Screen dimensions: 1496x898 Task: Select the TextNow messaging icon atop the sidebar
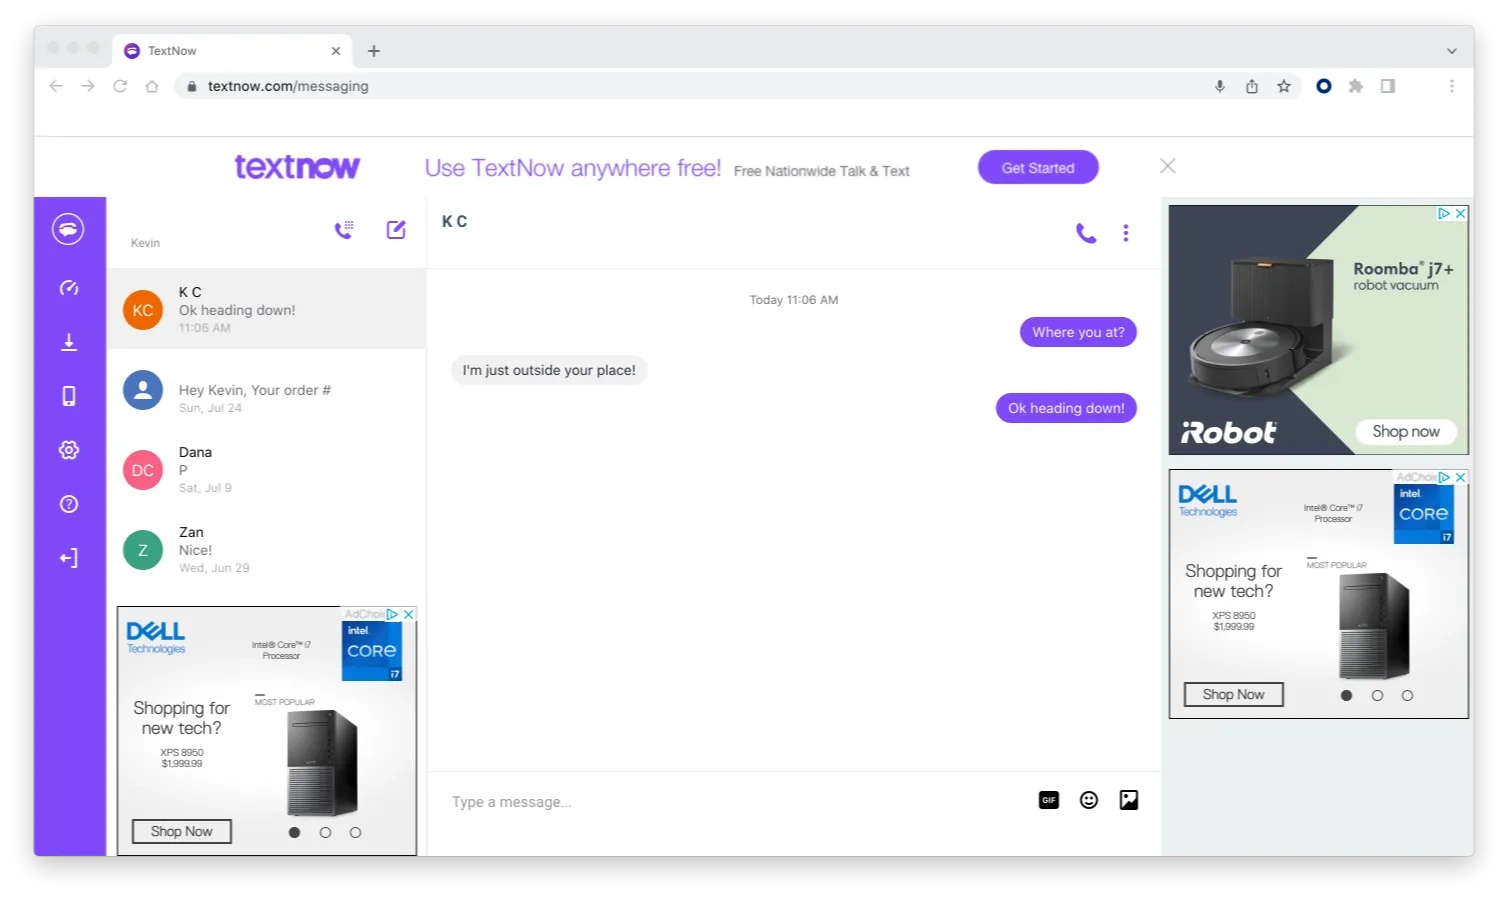click(x=68, y=228)
